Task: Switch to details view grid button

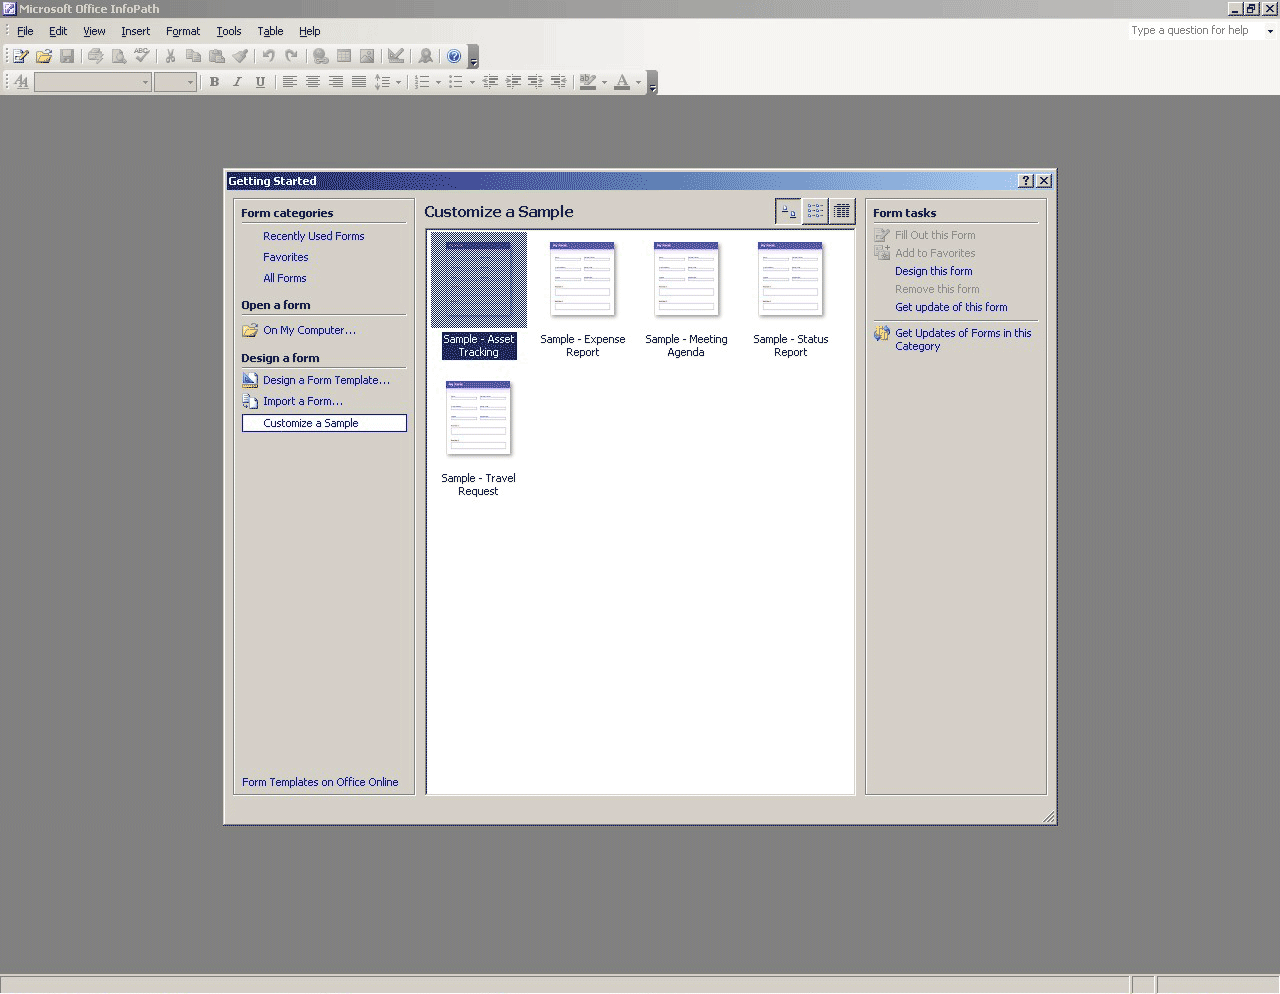Action: pos(842,211)
